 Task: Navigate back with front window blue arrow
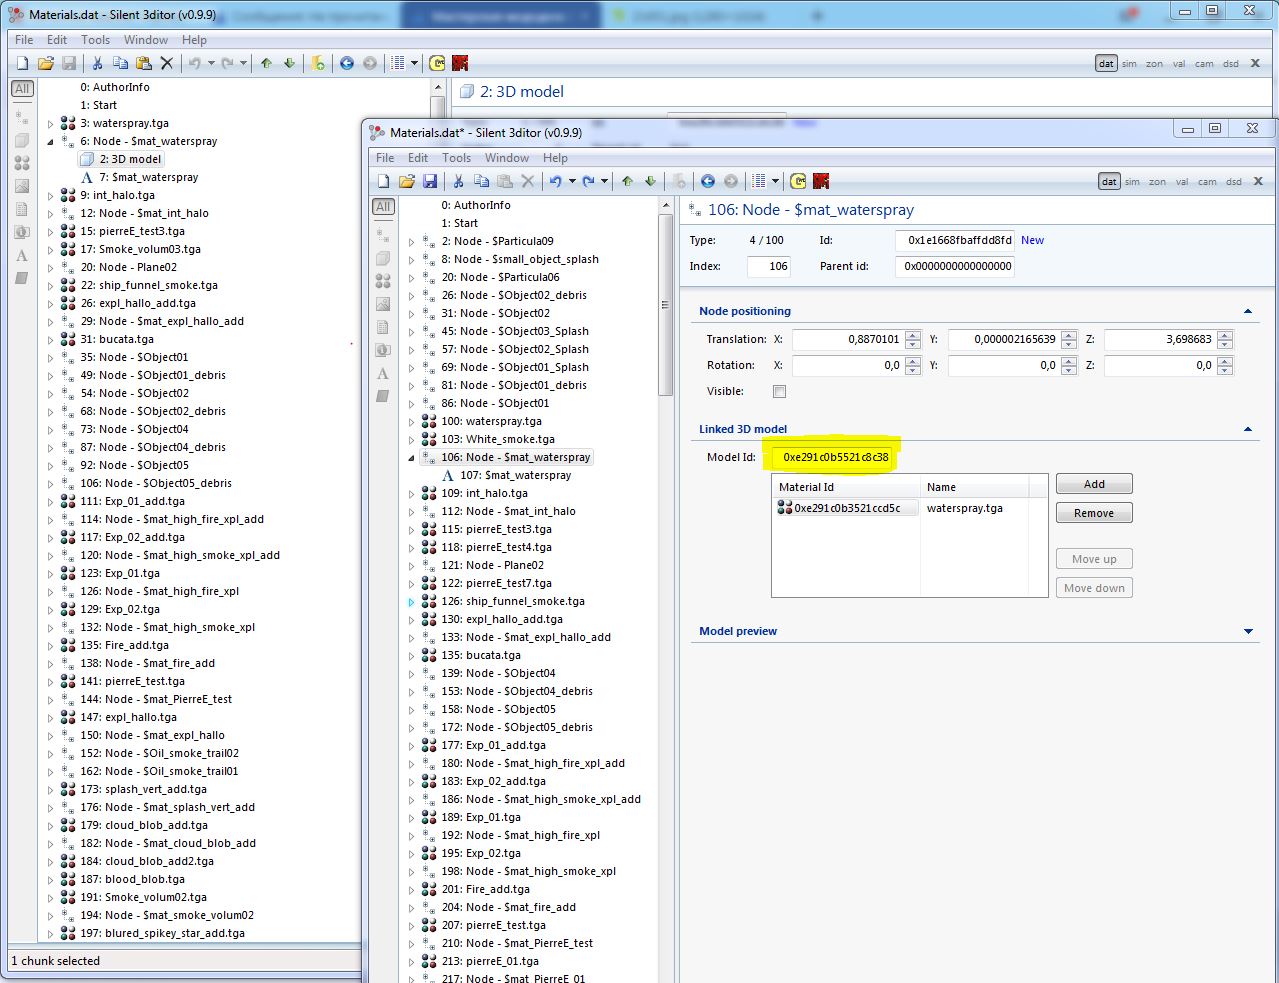pyautogui.click(x=707, y=181)
